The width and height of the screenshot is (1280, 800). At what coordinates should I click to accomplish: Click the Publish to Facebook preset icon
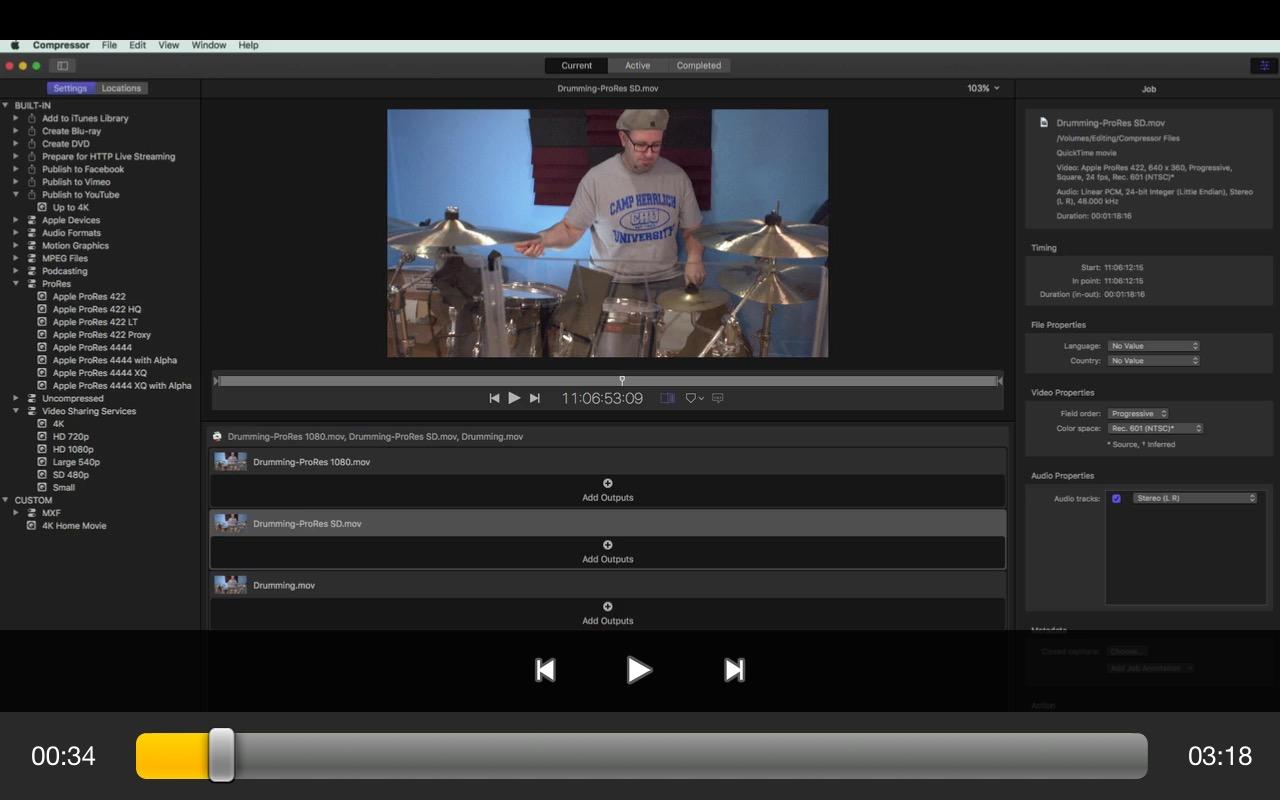pyautogui.click(x=31, y=169)
